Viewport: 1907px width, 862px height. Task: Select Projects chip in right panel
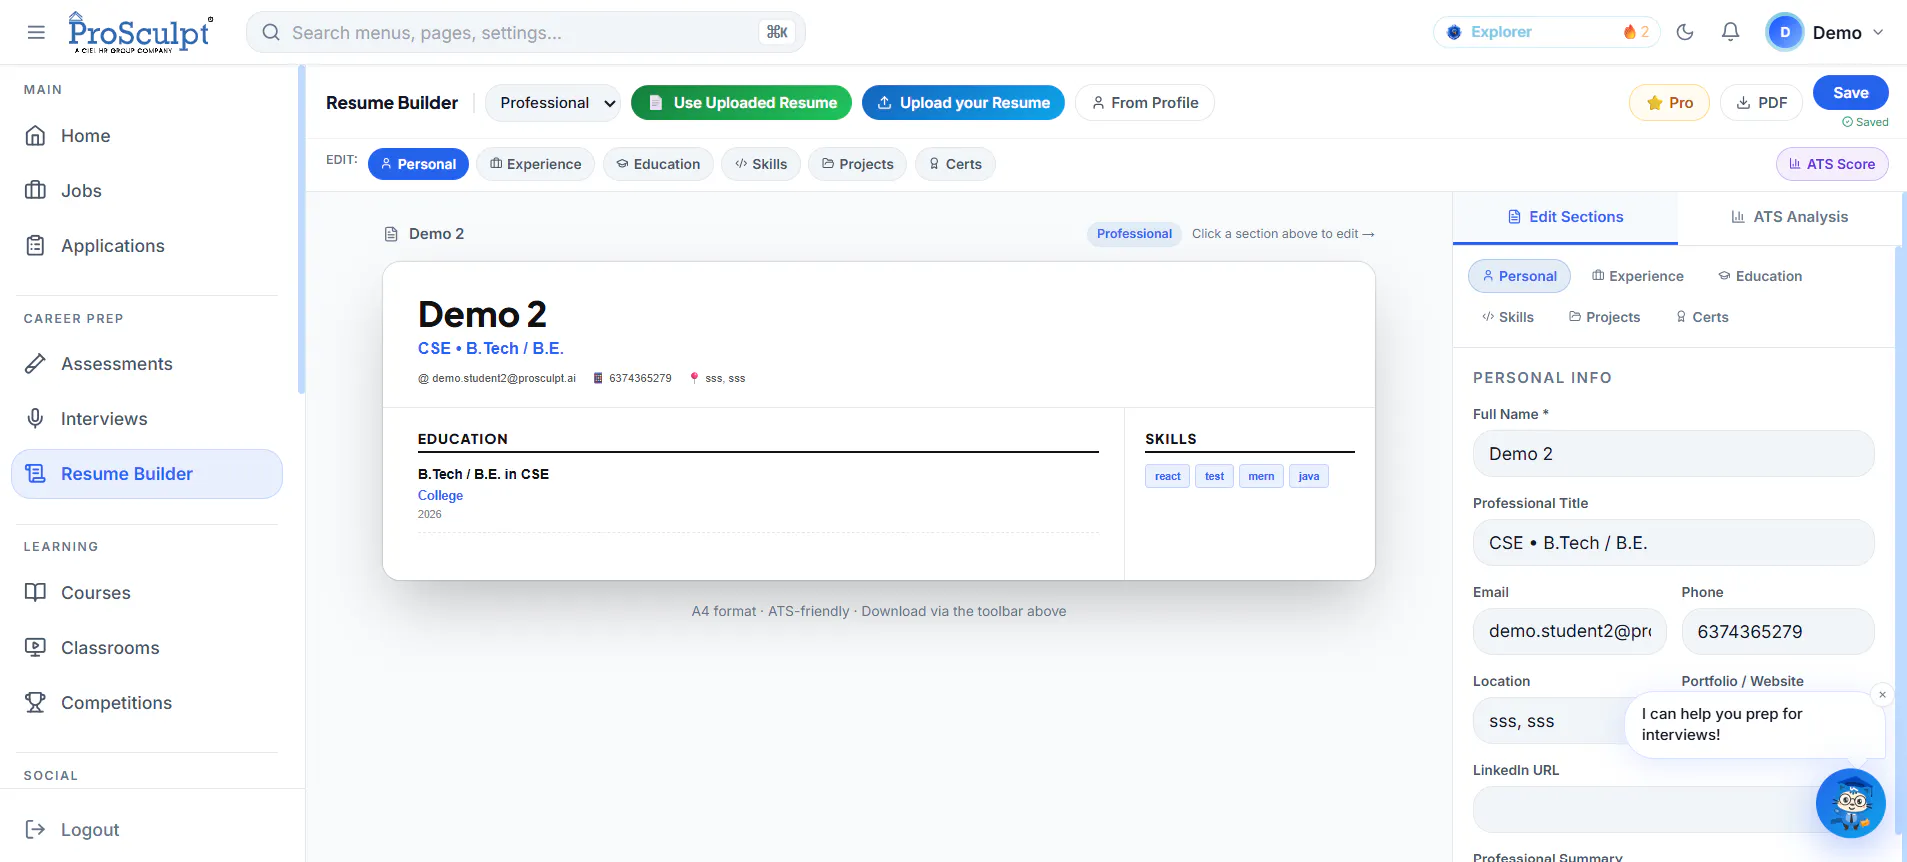click(x=1604, y=317)
